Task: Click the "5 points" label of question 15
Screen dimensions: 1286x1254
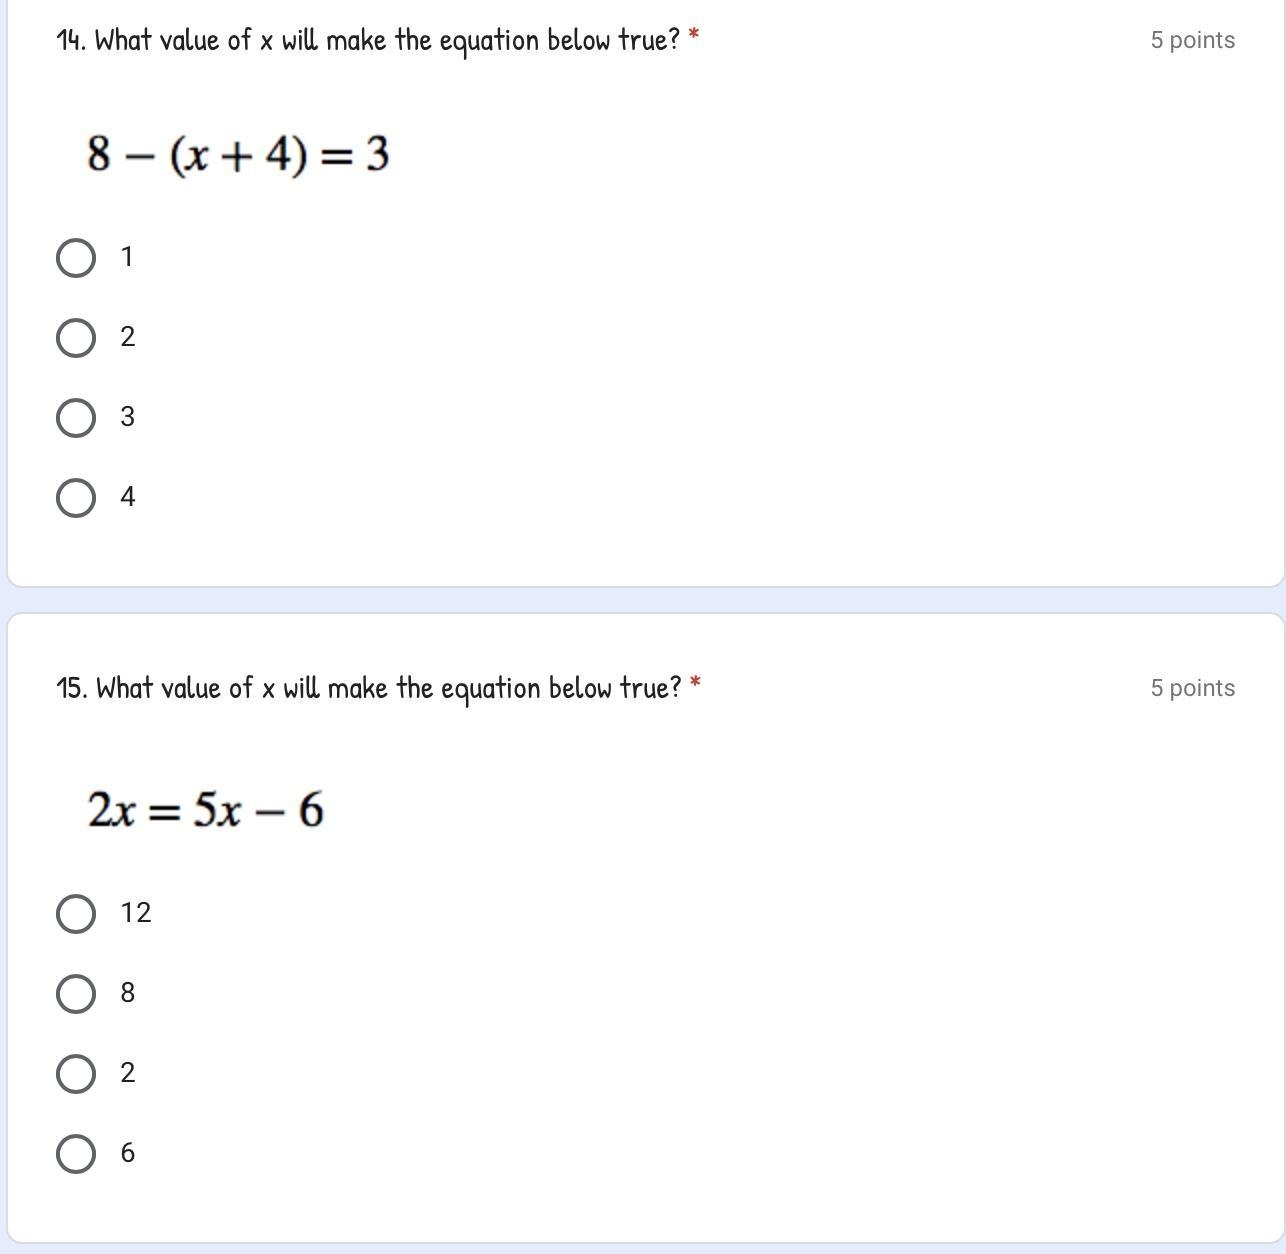Action: [1192, 689]
